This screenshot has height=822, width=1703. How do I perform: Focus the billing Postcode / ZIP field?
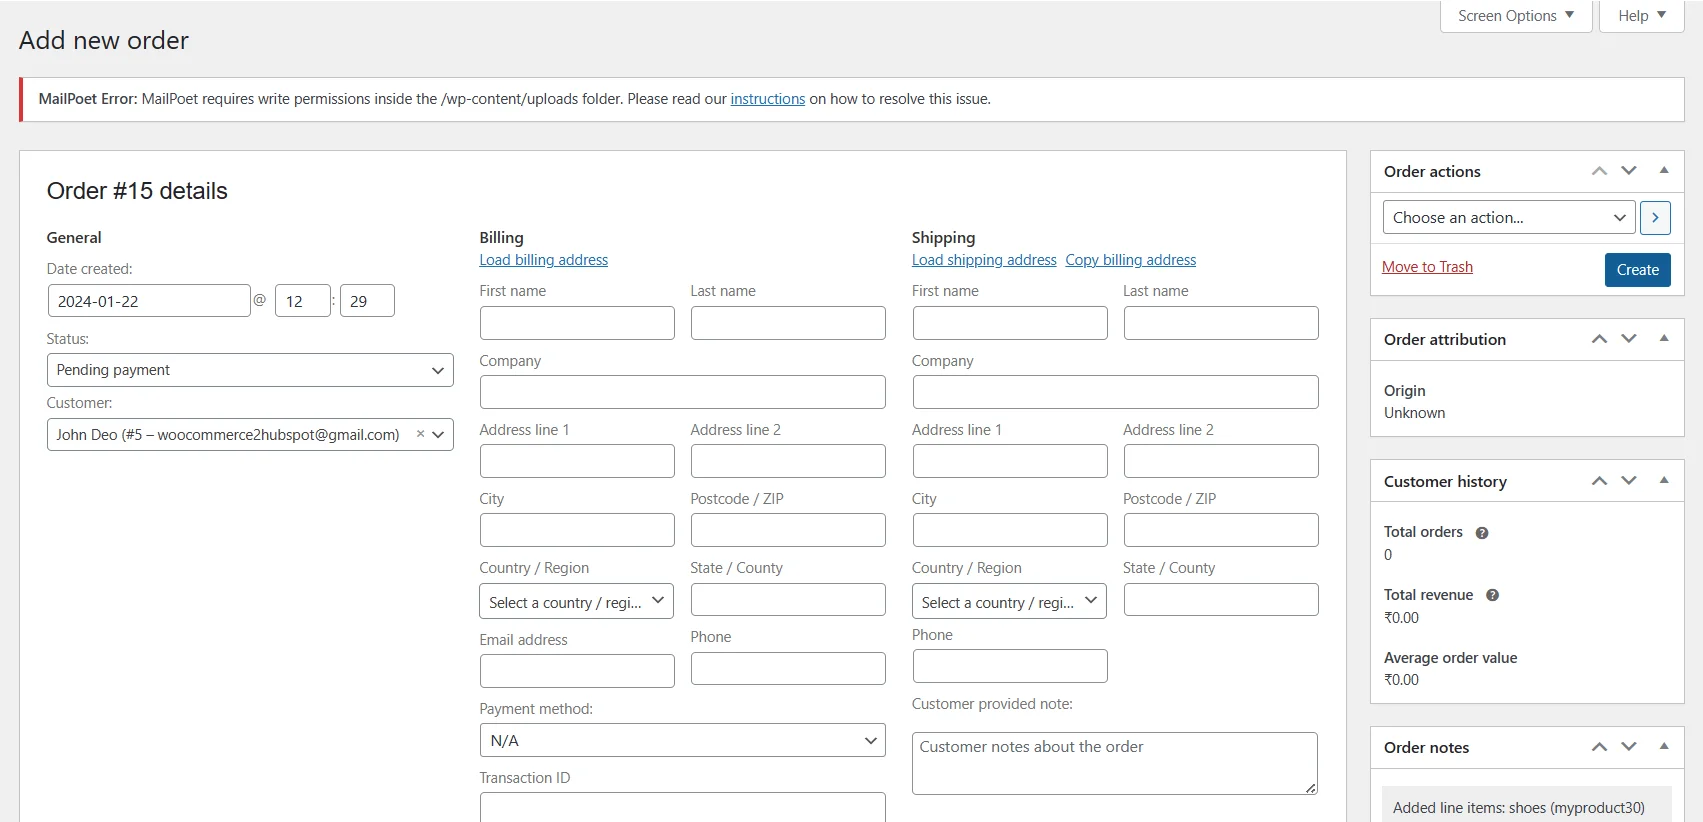[x=788, y=530]
